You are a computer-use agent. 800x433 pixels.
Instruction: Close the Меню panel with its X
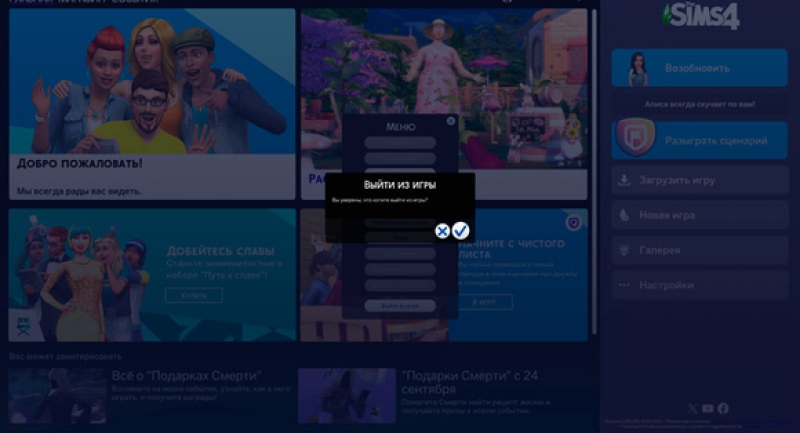[x=451, y=121]
